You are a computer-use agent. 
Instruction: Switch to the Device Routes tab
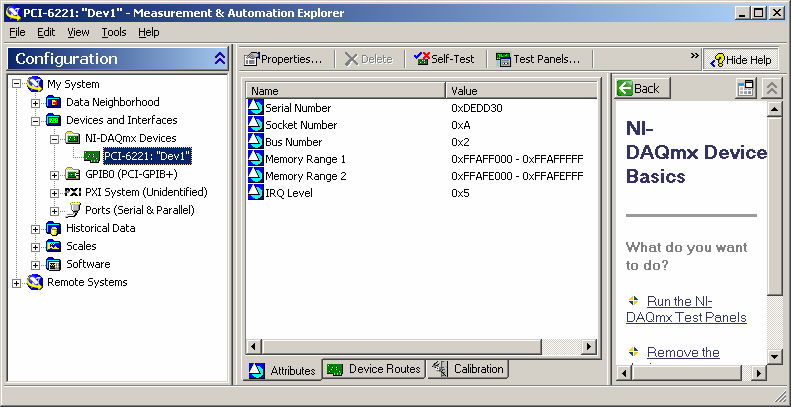click(374, 369)
